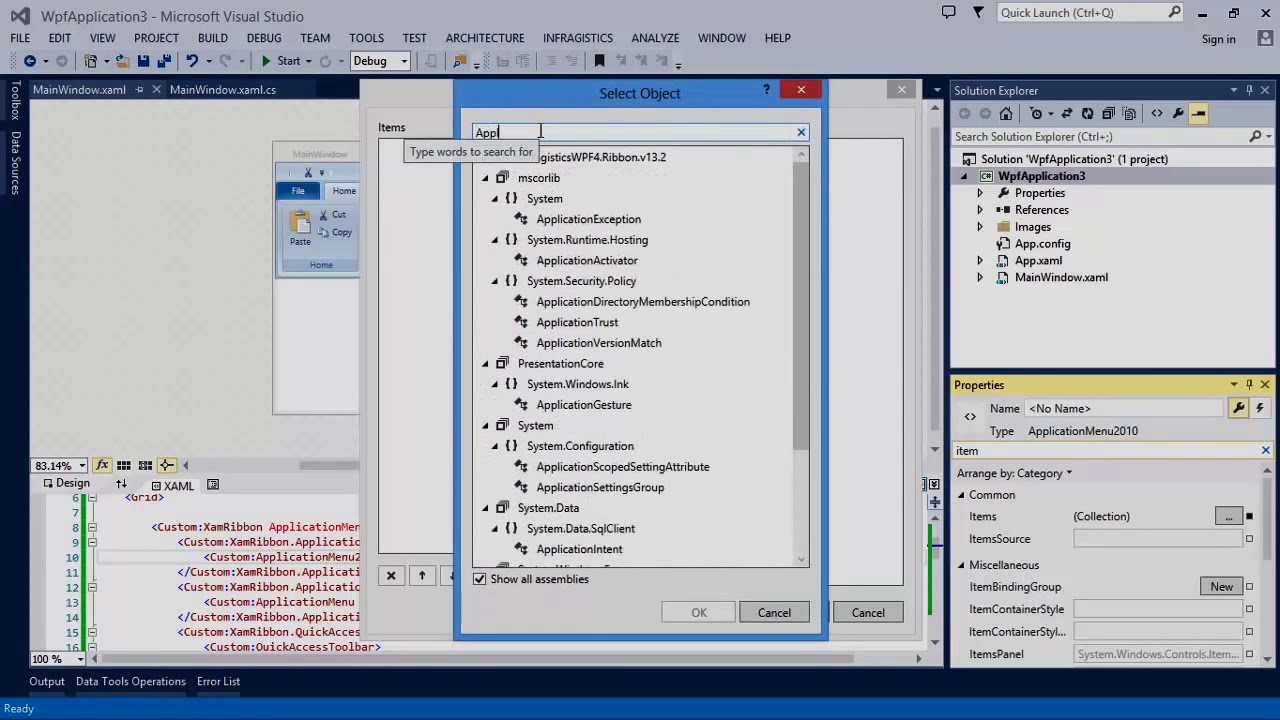1280x720 pixels.
Task: Clear the Select Object search box
Action: point(801,132)
